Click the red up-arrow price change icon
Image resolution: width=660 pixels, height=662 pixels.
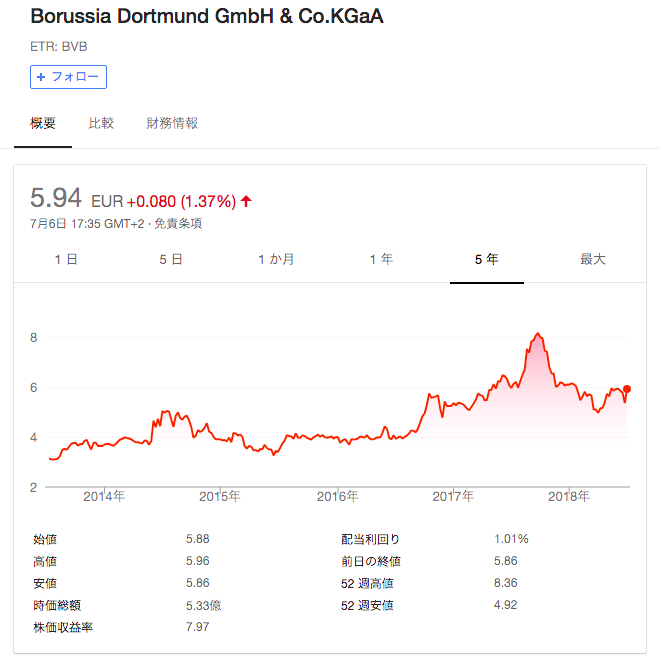(246, 201)
